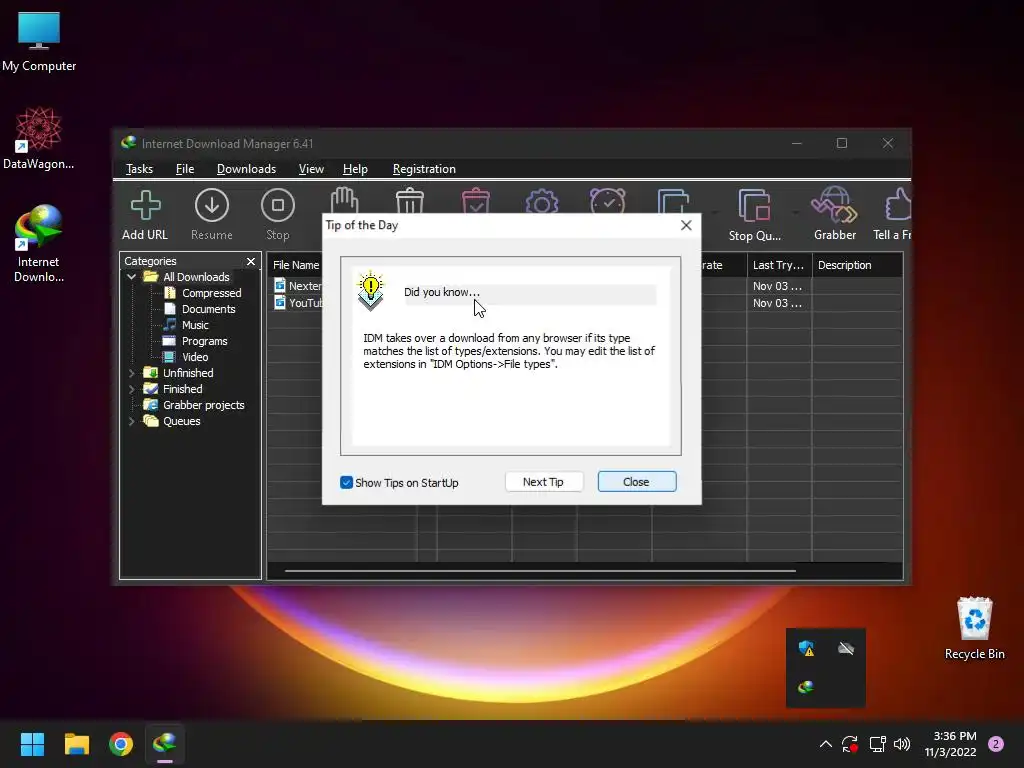
Task: Sort by the Description column header
Action: tap(857, 265)
